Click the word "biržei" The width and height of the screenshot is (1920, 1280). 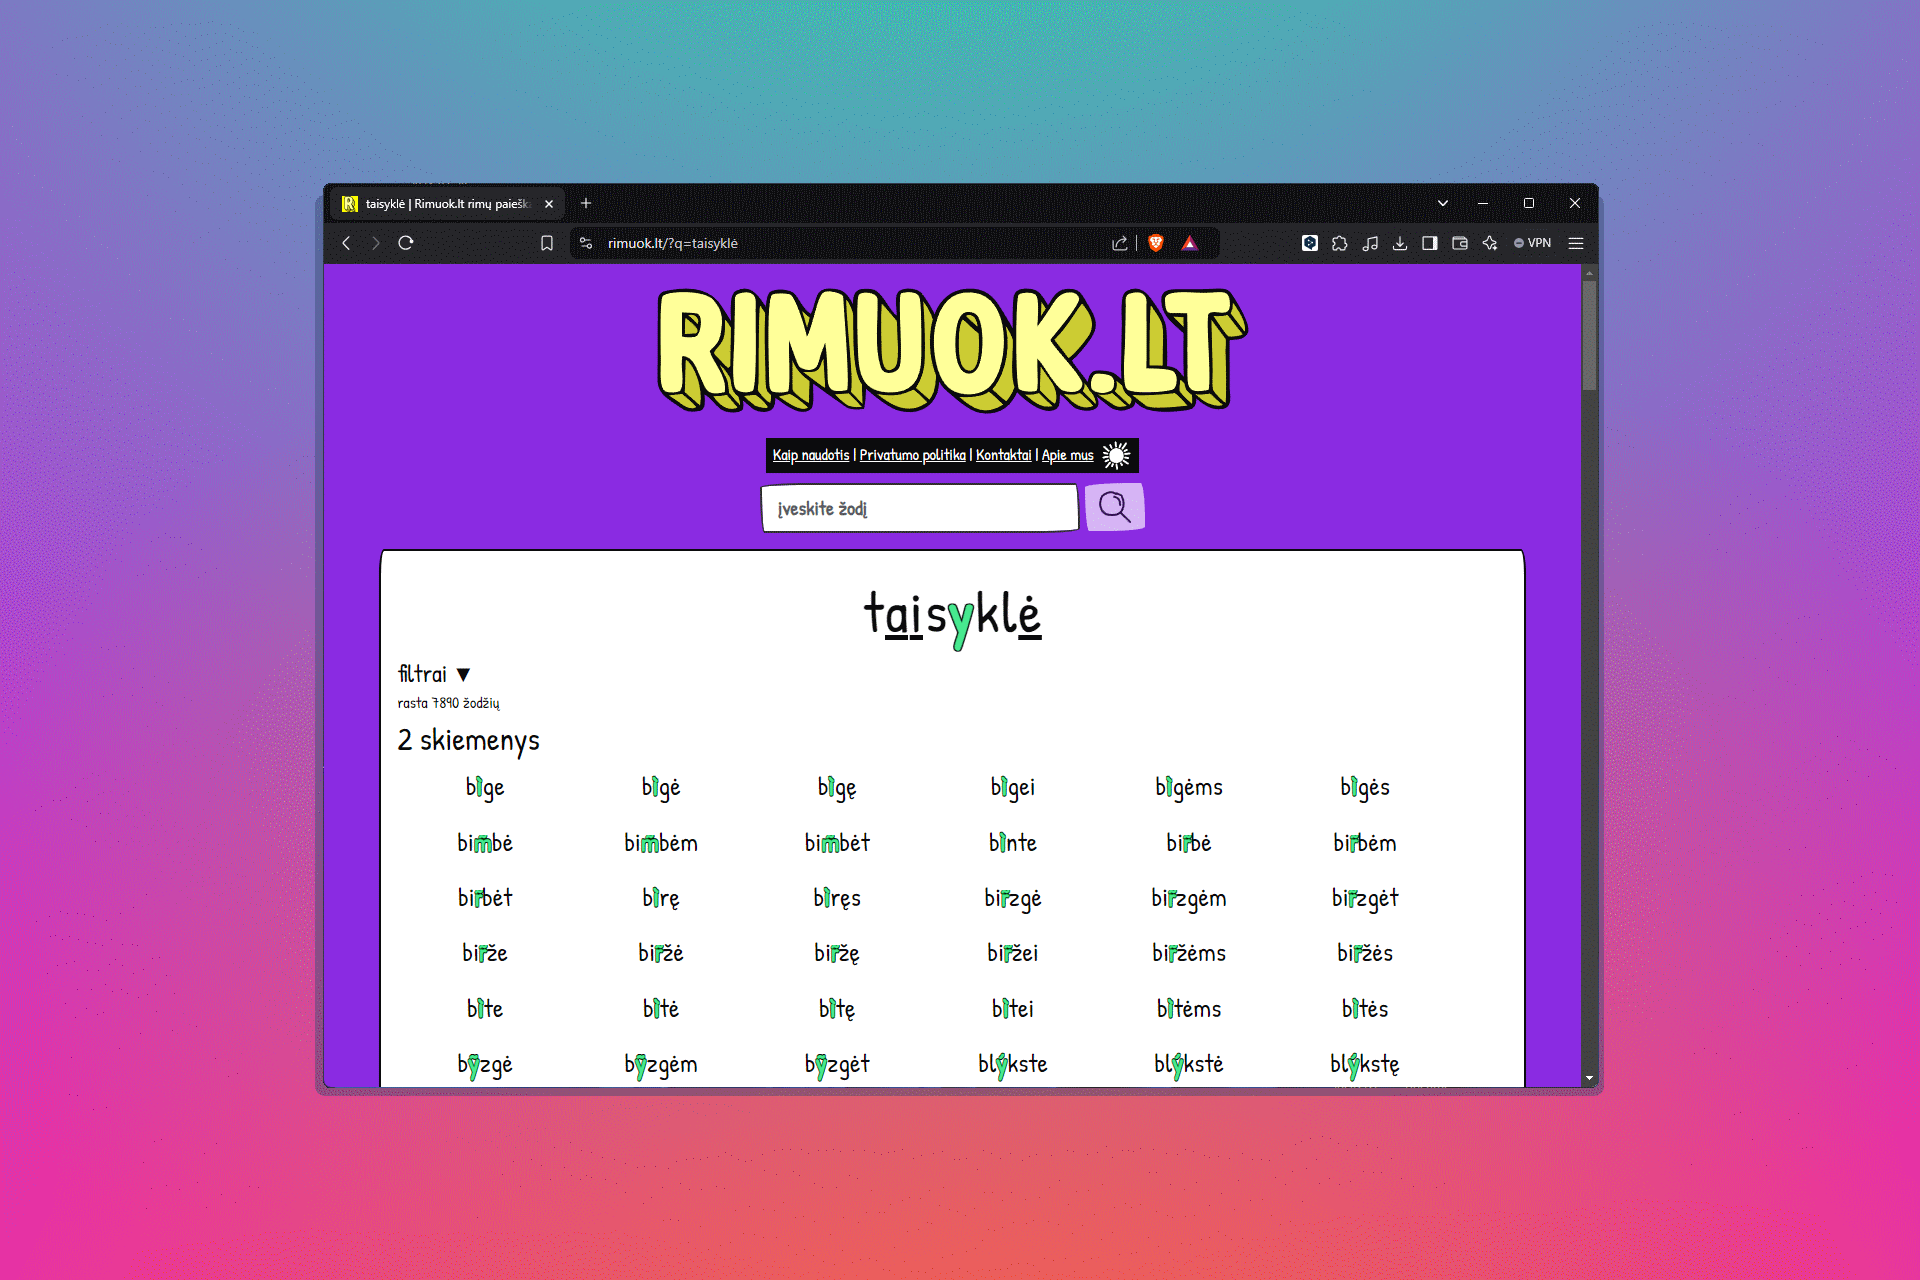(x=1013, y=953)
